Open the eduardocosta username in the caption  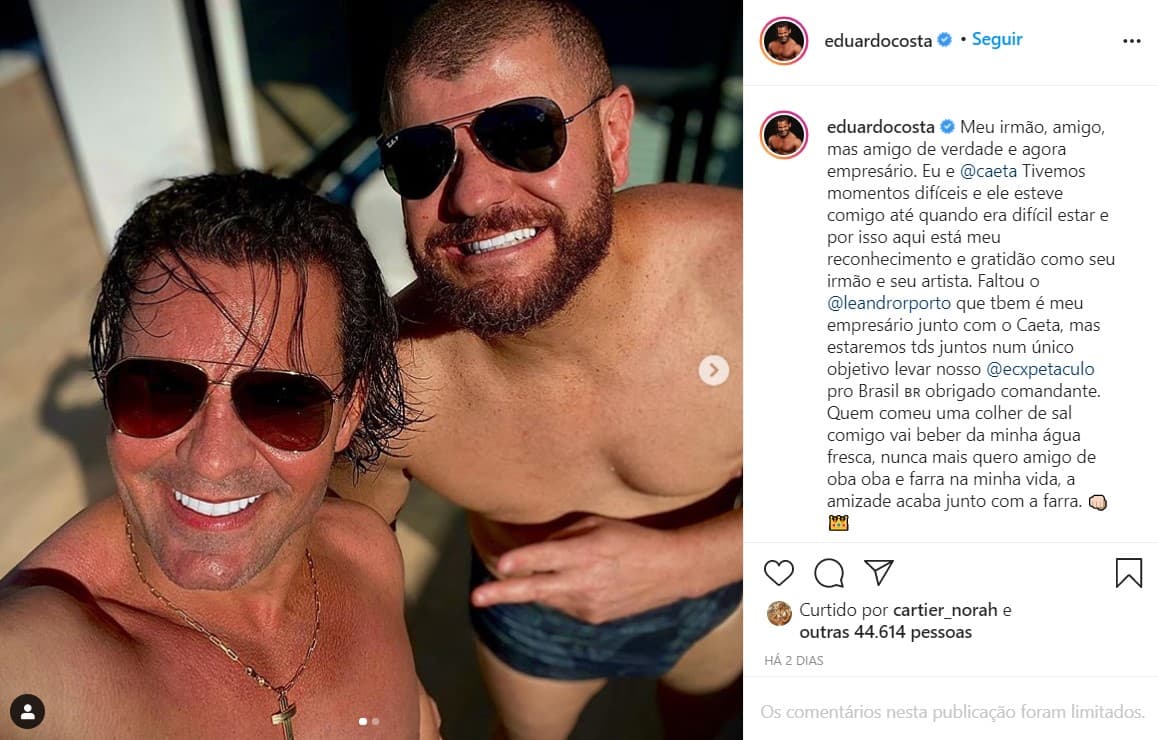point(880,127)
